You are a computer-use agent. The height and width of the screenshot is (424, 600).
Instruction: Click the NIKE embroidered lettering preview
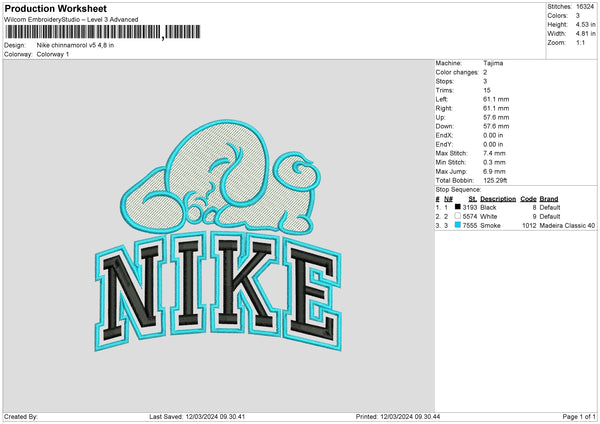pos(218,292)
